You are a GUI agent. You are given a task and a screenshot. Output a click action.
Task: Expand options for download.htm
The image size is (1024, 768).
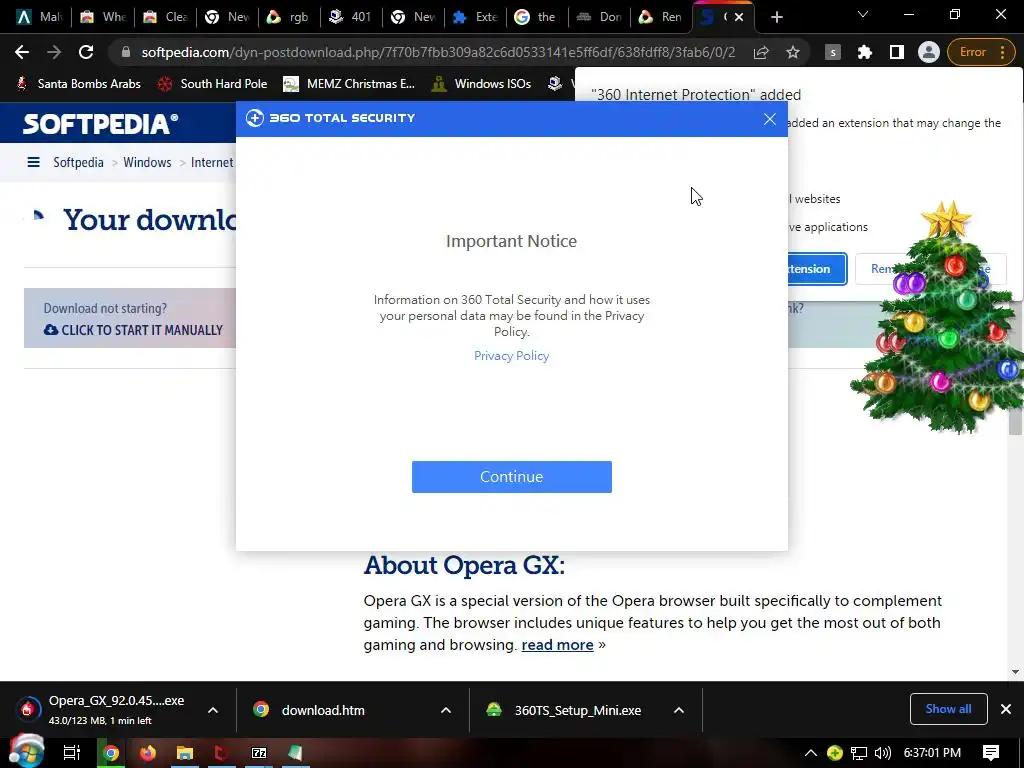[x=446, y=710]
